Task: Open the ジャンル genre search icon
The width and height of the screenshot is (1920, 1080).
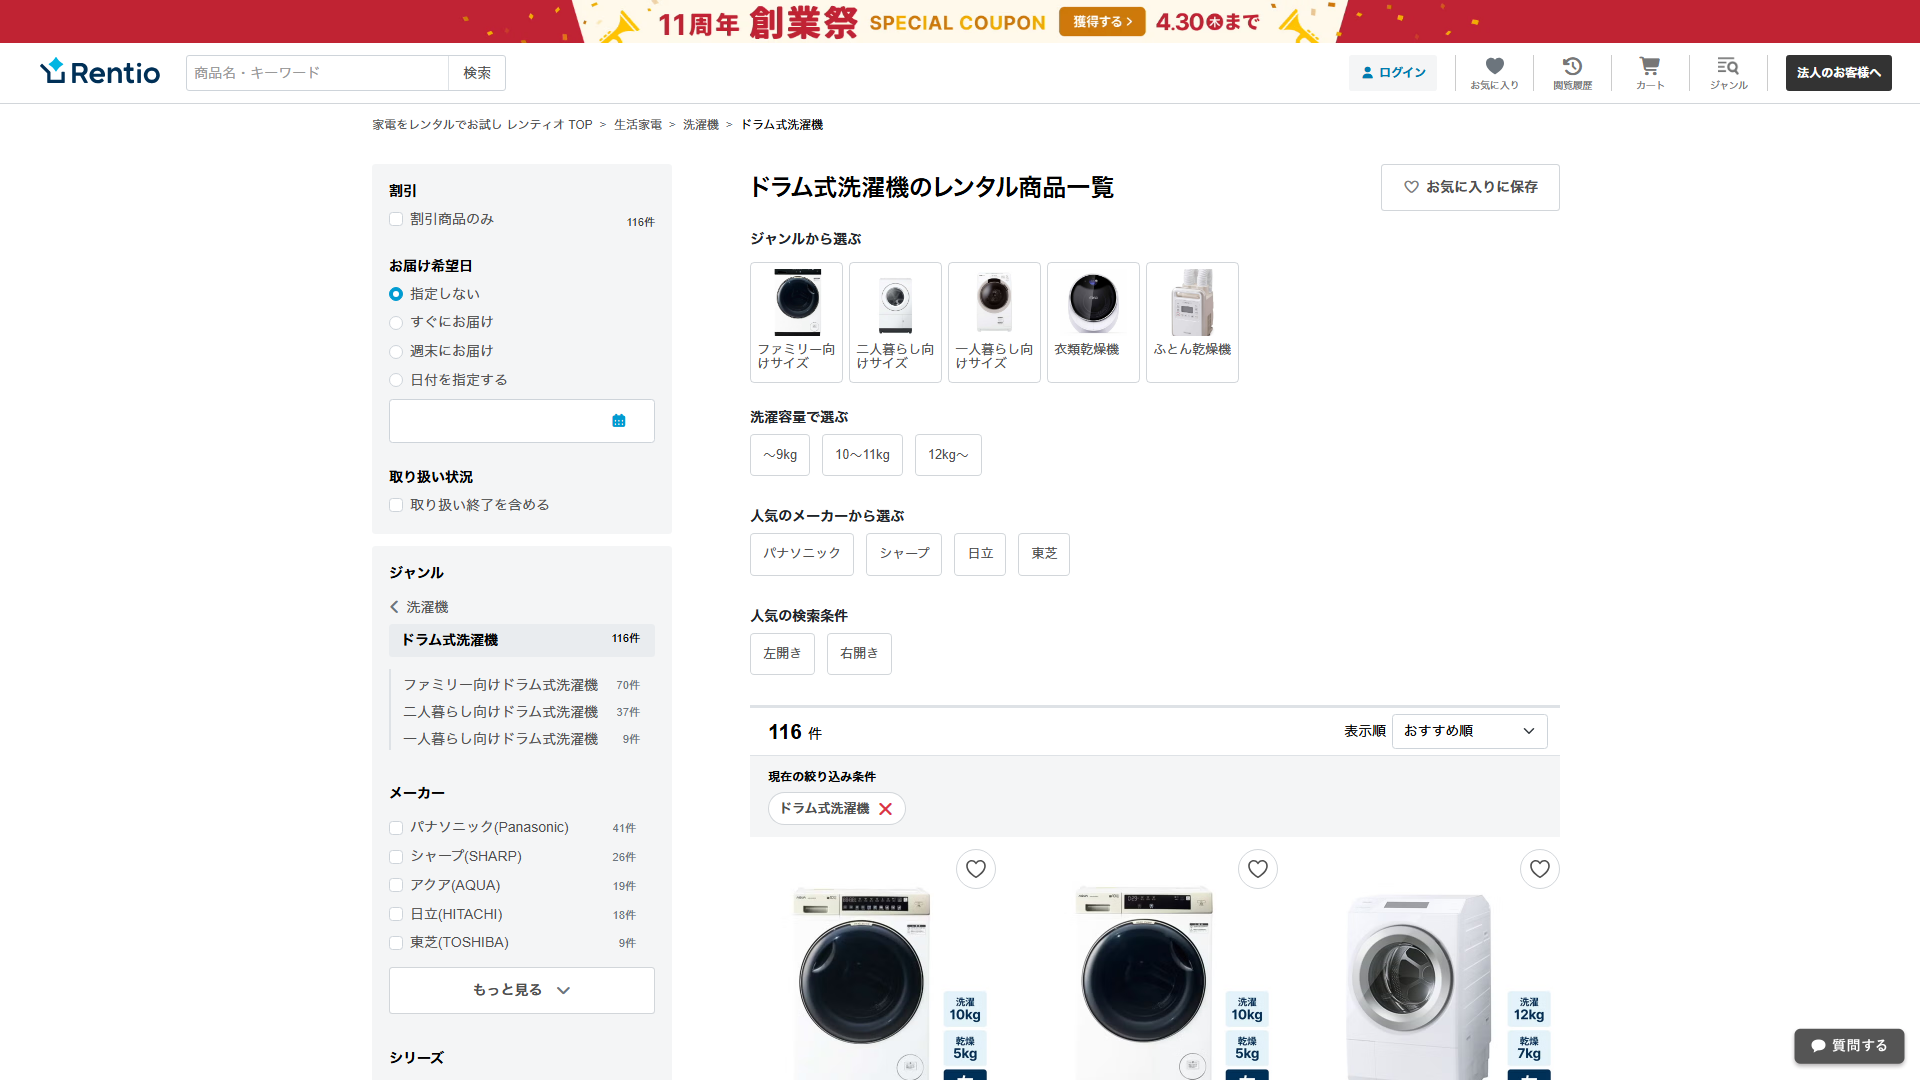Action: coord(1728,72)
